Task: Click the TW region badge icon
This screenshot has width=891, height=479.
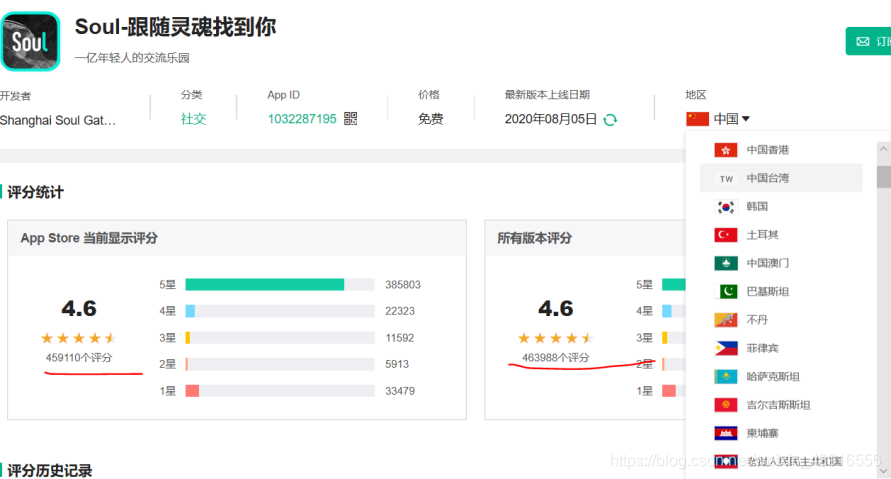Action: click(726, 178)
